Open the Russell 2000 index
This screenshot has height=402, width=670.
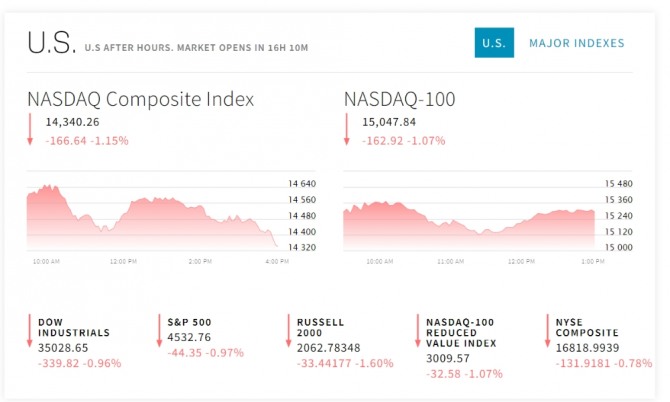tap(320, 327)
